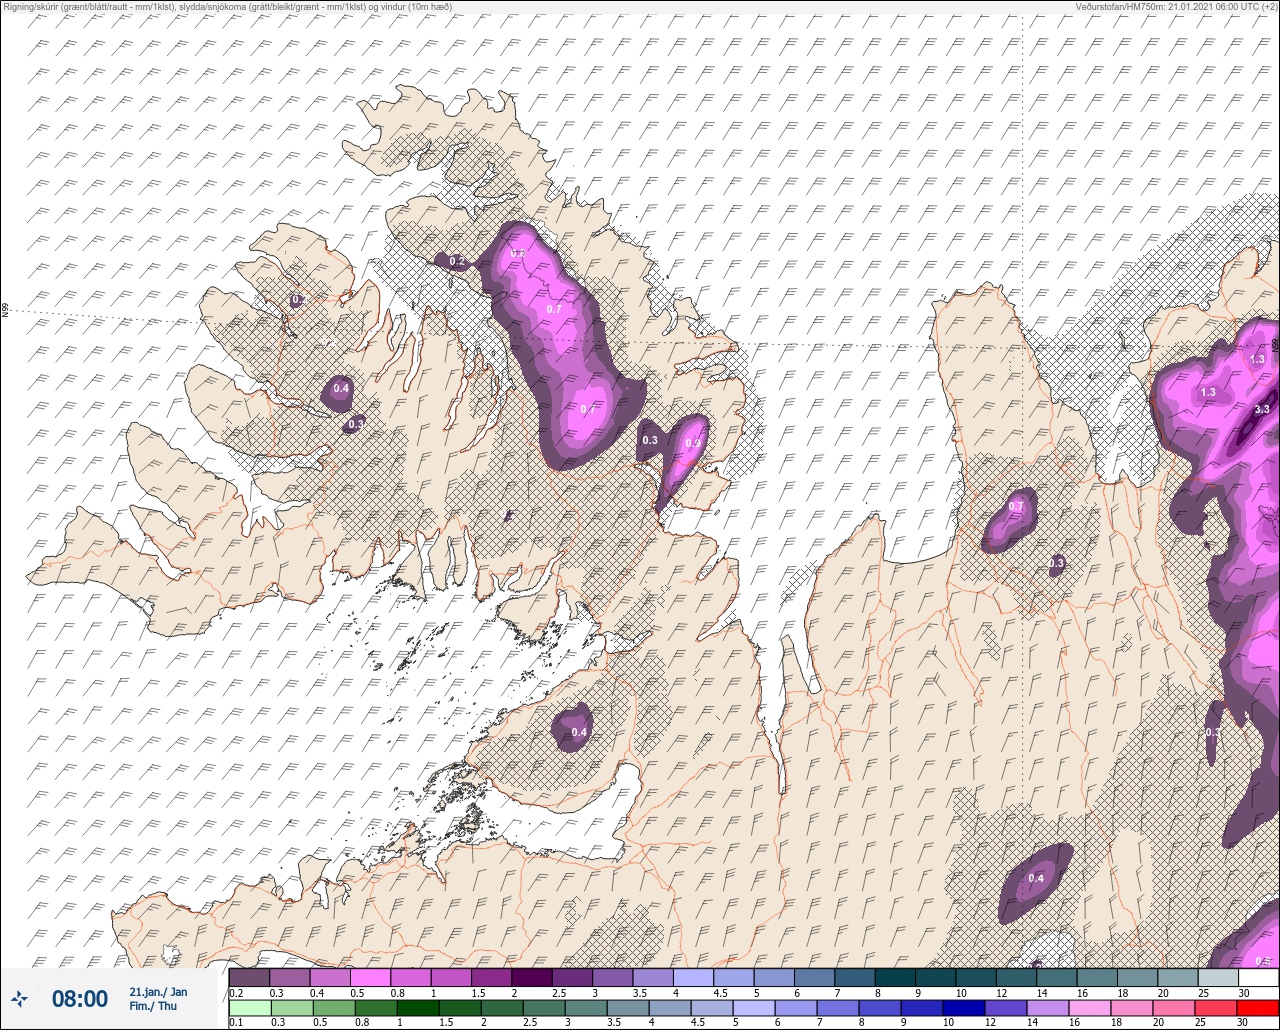Pick the upper legend swatch labeled 0.5

pos(370,977)
